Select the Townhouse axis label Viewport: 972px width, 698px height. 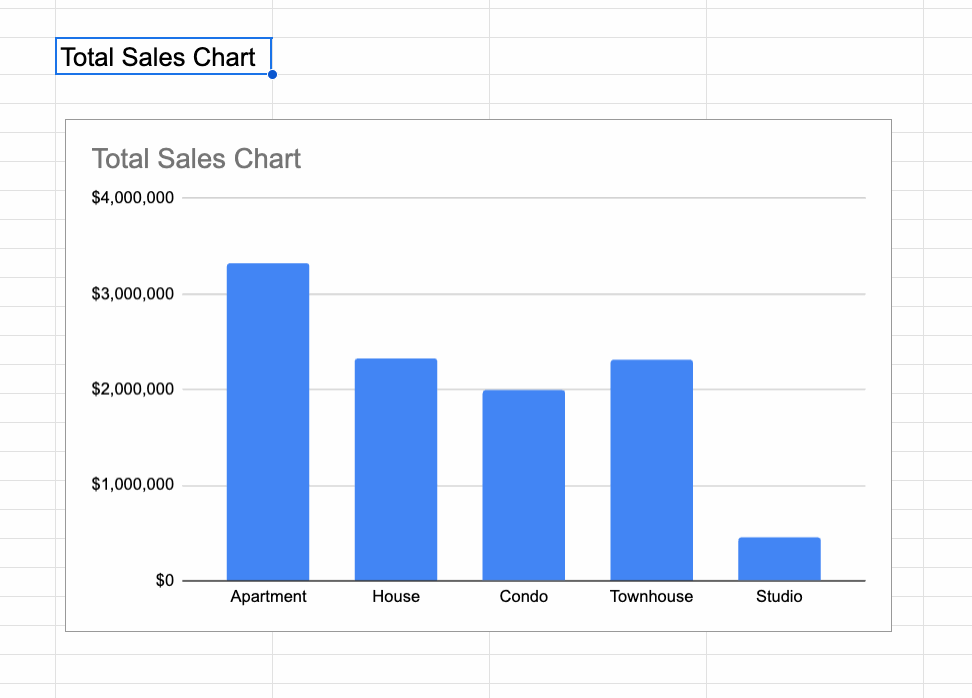(x=651, y=597)
